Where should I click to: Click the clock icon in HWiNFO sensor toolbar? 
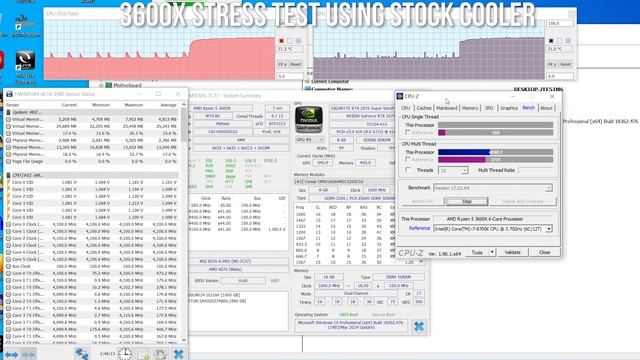pyautogui.click(x=125, y=353)
